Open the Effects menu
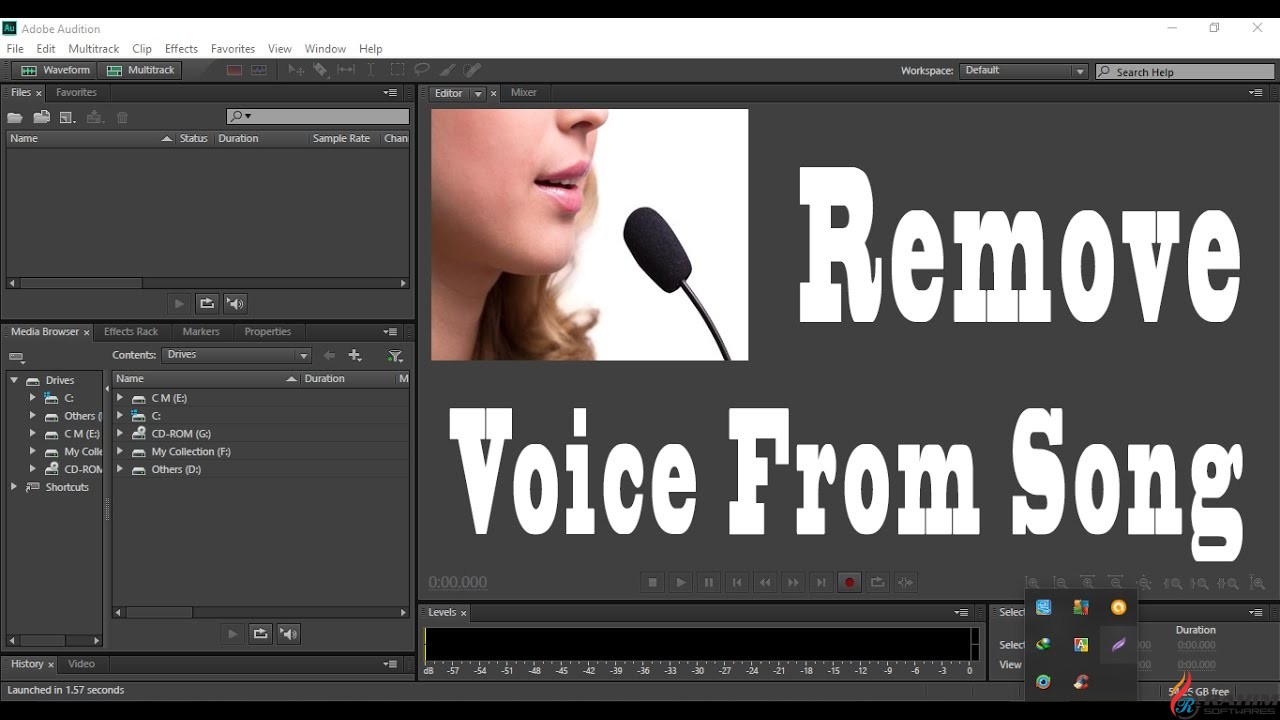 (181, 48)
